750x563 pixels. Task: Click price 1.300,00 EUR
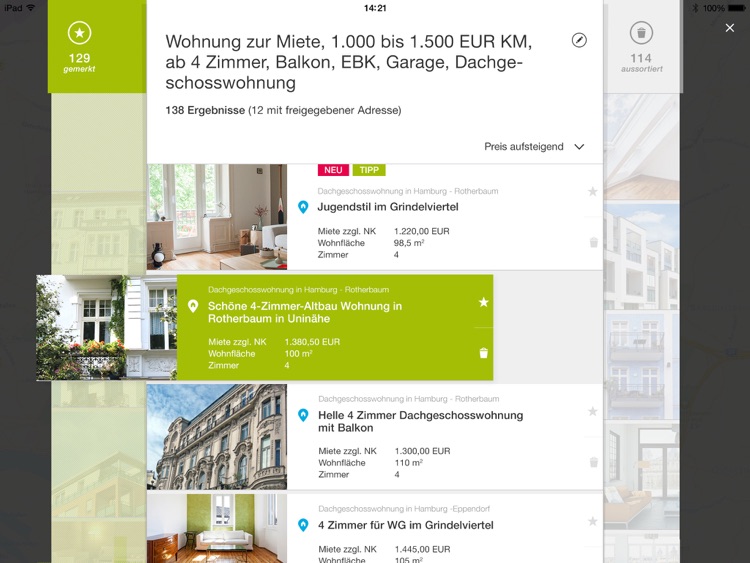[x=422, y=451]
